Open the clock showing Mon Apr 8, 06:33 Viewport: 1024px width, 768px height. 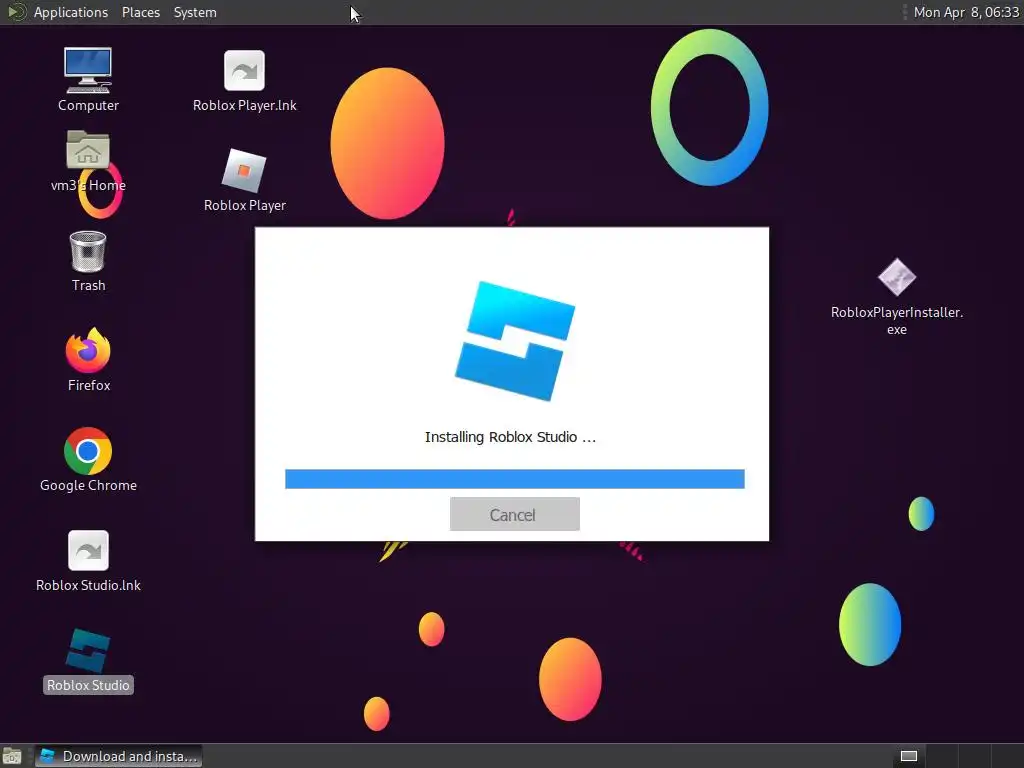[x=966, y=12]
